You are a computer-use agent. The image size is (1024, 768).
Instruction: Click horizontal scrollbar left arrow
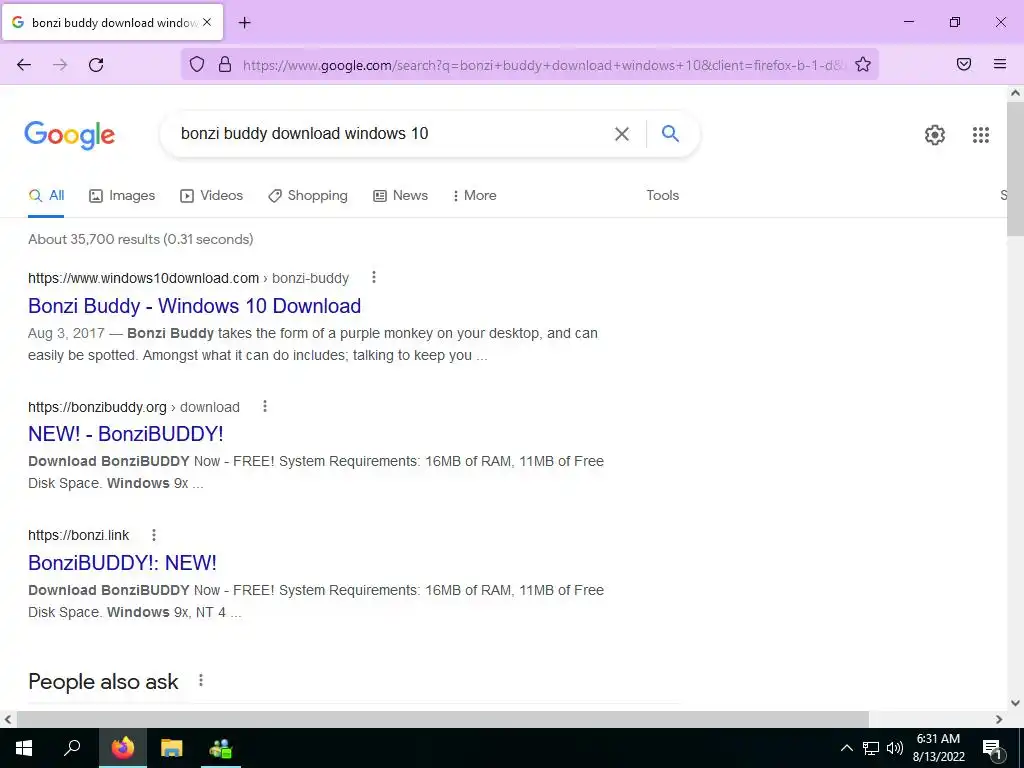[x=8, y=719]
